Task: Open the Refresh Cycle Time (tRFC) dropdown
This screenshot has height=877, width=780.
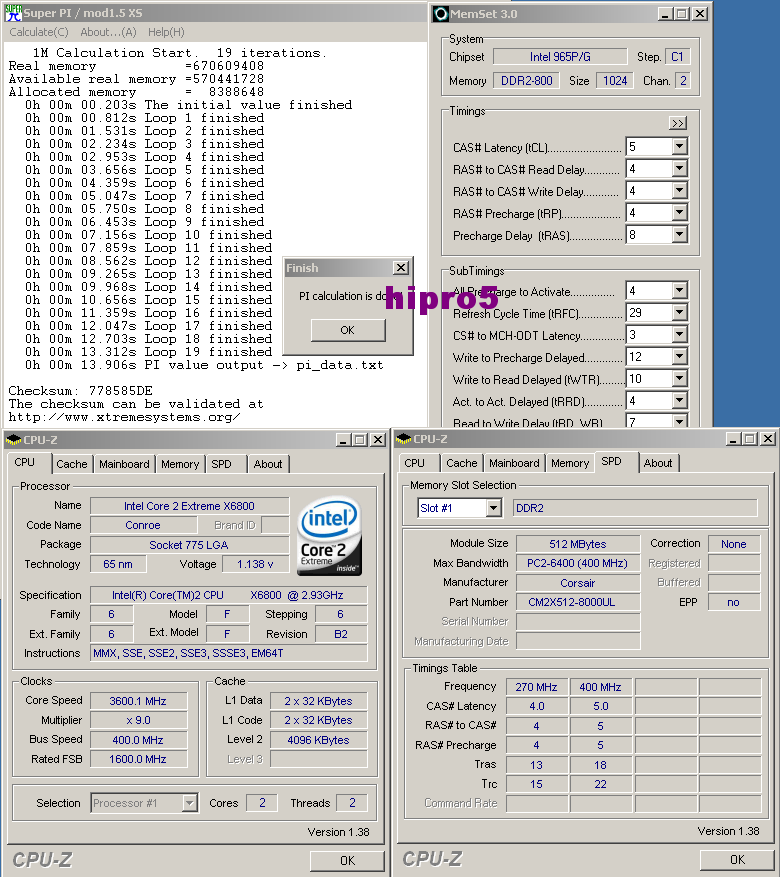Action: coord(679,313)
